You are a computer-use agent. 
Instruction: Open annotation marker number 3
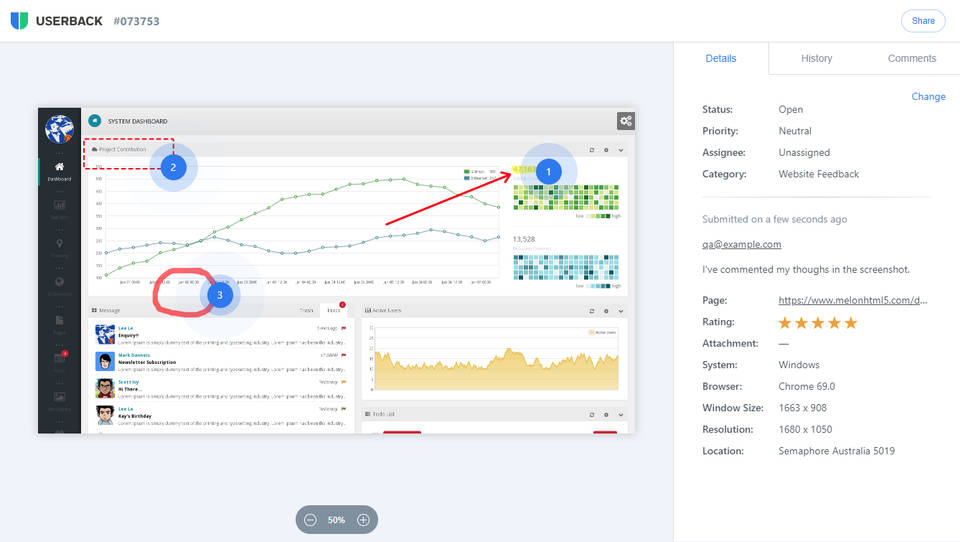tap(220, 295)
